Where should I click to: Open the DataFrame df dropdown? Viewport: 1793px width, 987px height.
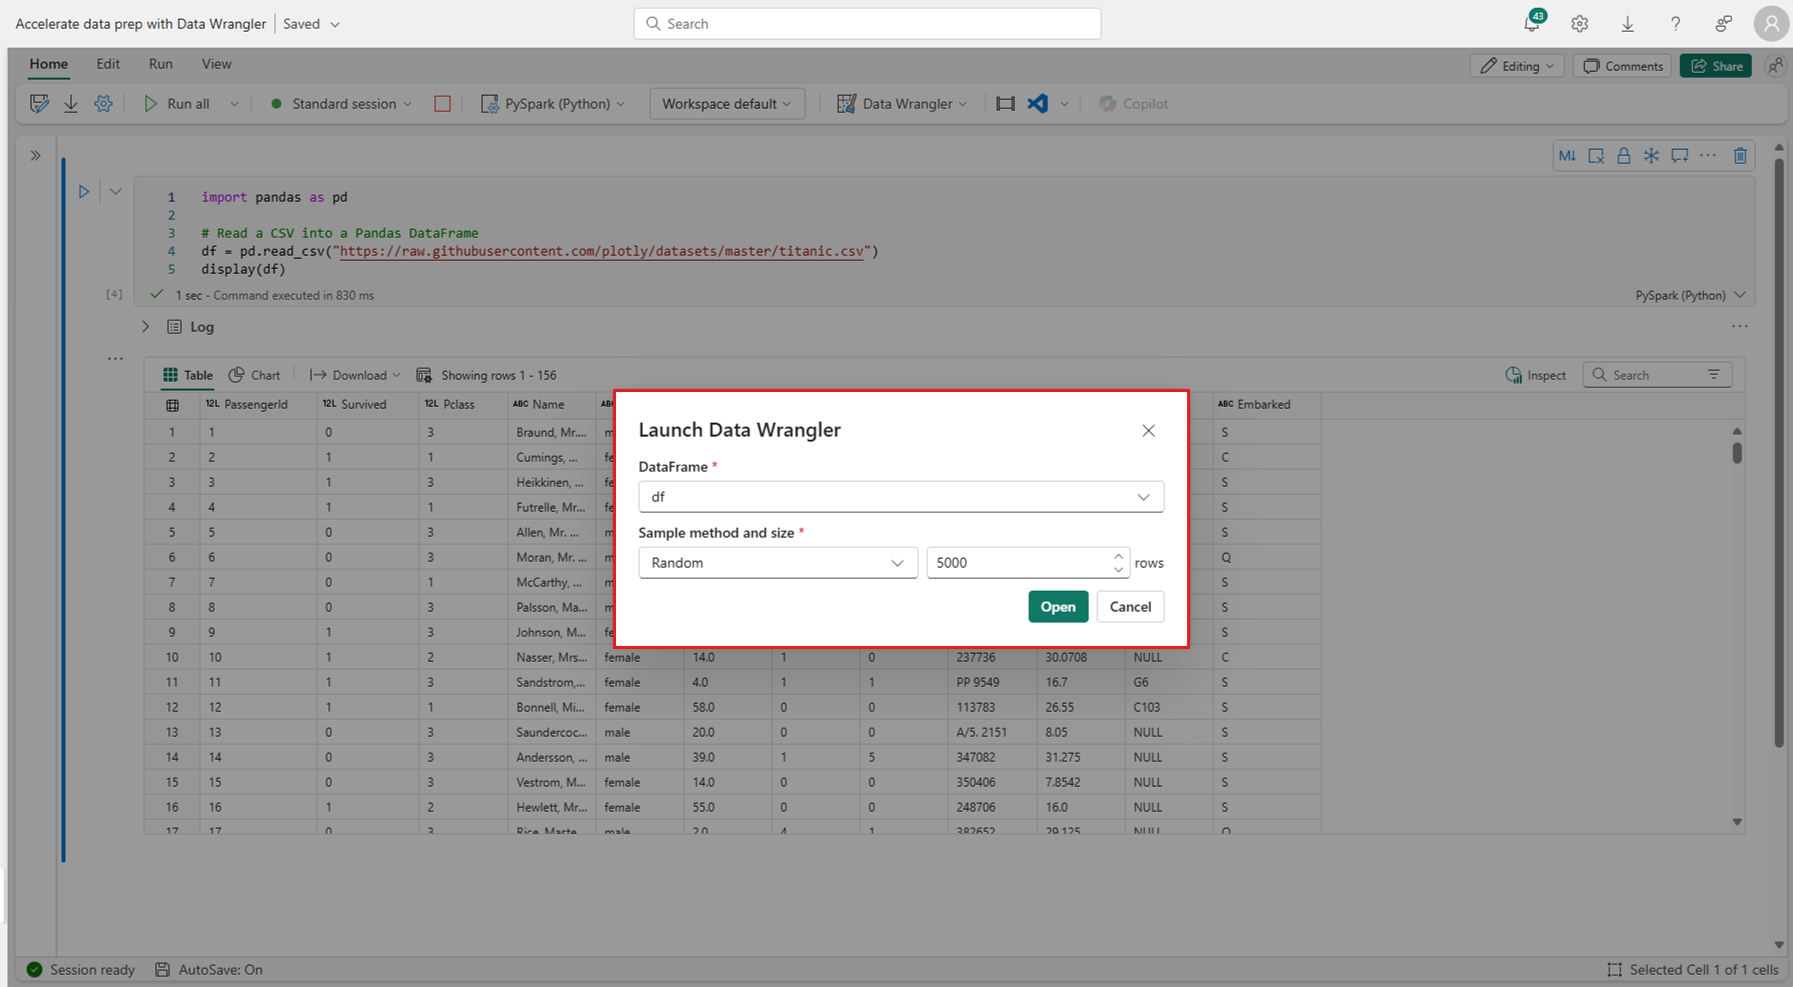pos(901,497)
